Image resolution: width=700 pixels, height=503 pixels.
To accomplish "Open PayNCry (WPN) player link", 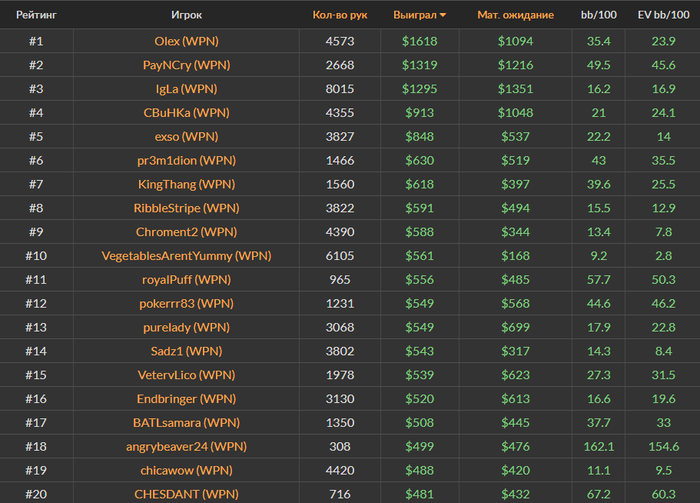I will (x=186, y=65).
